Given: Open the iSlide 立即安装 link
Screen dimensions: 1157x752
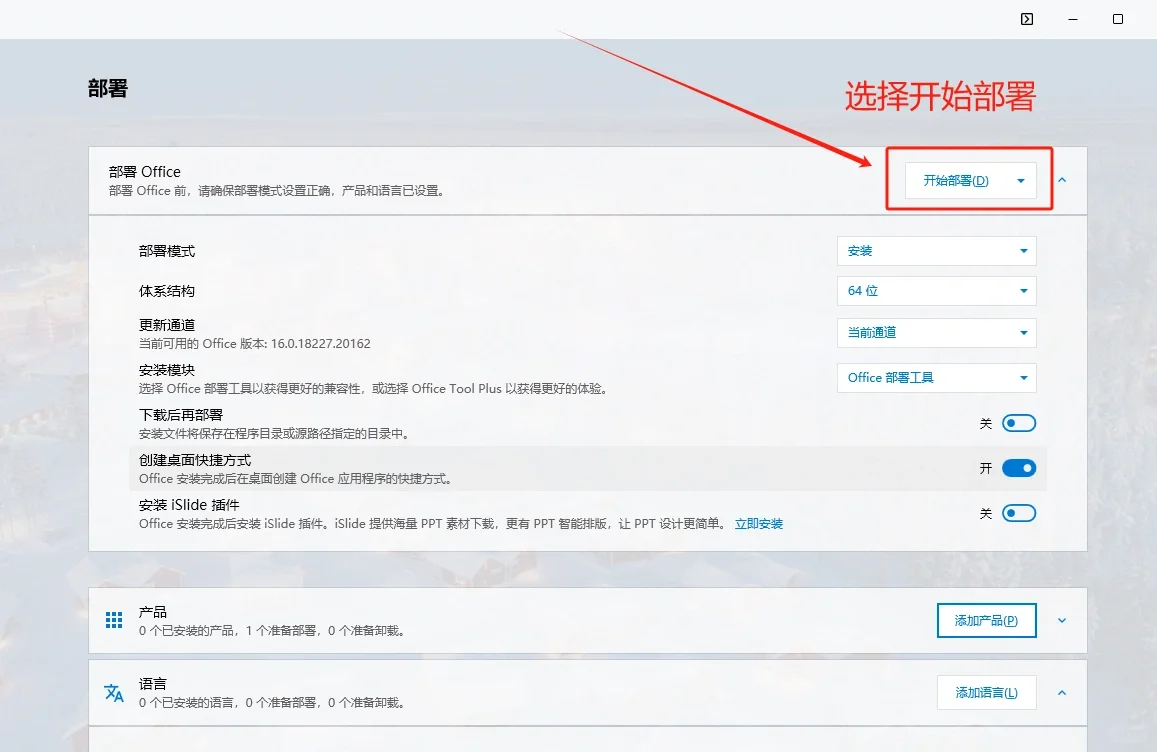Looking at the screenshot, I should pyautogui.click(x=758, y=523).
